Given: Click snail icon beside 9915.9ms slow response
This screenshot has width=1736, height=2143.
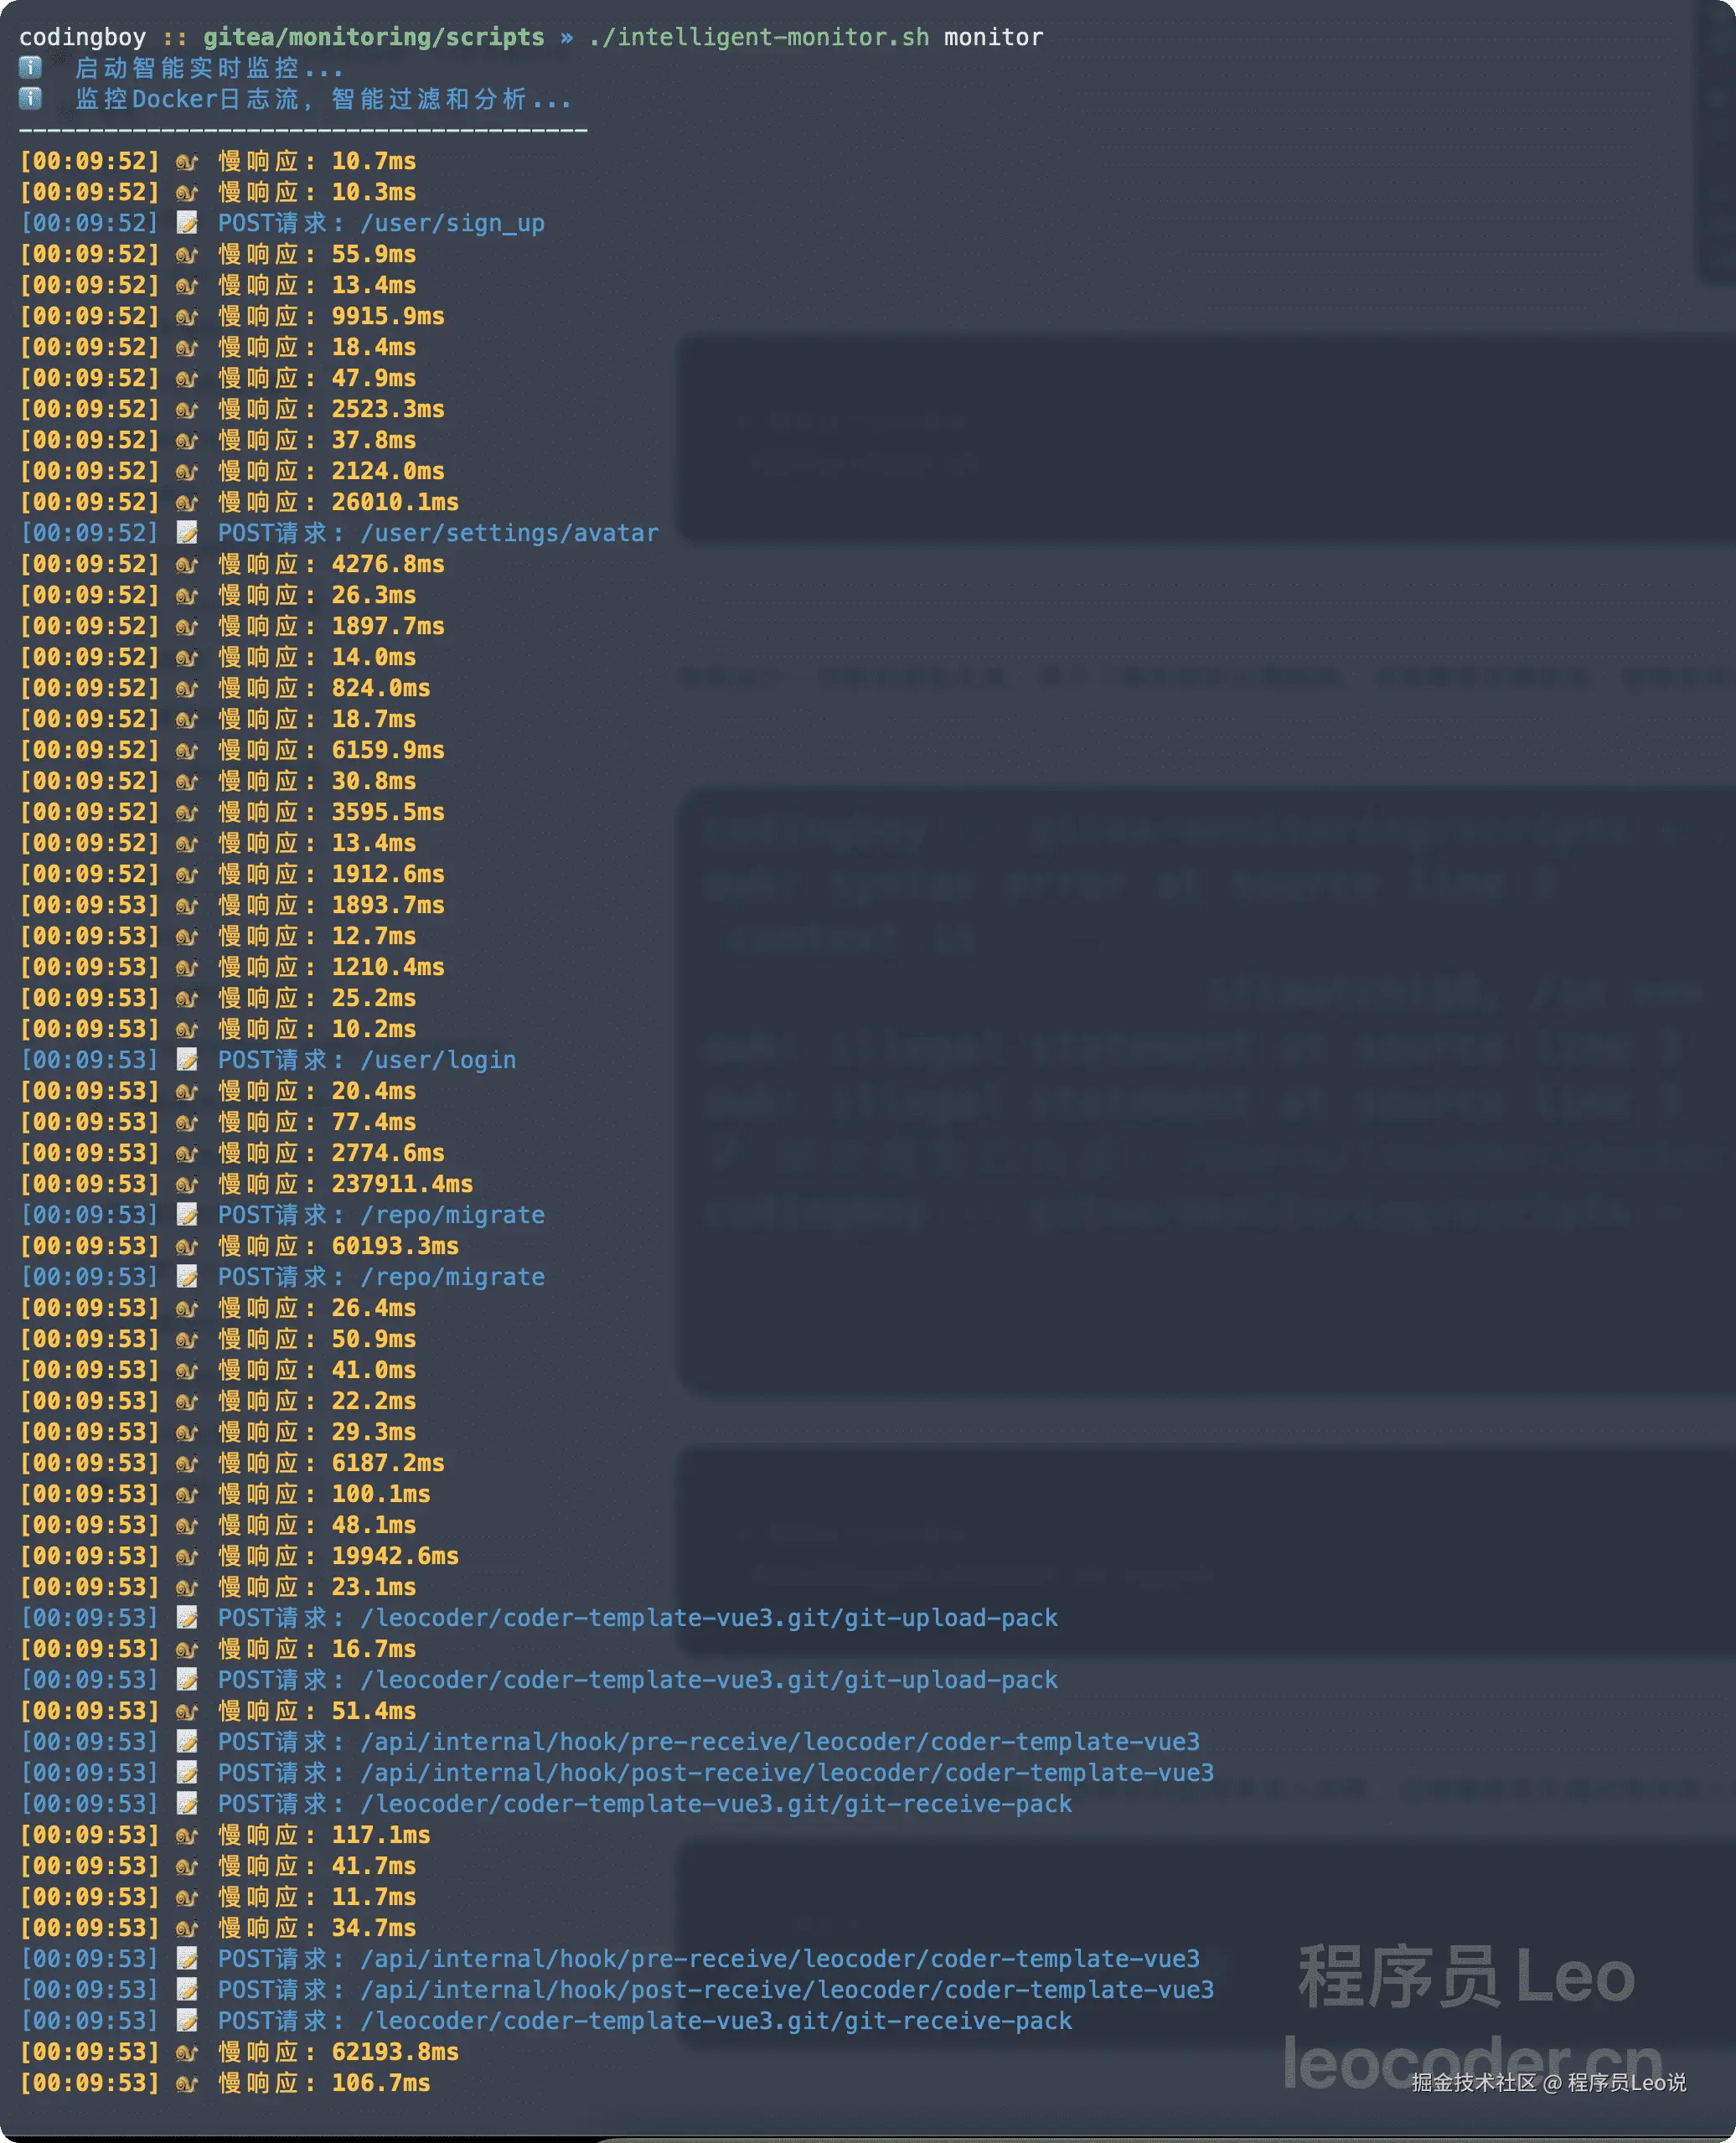Looking at the screenshot, I should tap(187, 316).
